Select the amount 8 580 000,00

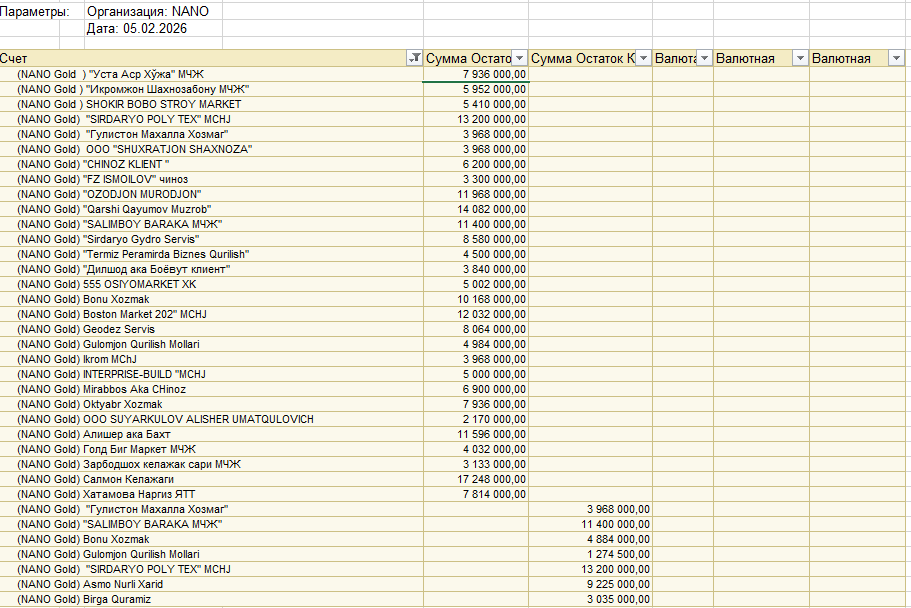point(476,239)
